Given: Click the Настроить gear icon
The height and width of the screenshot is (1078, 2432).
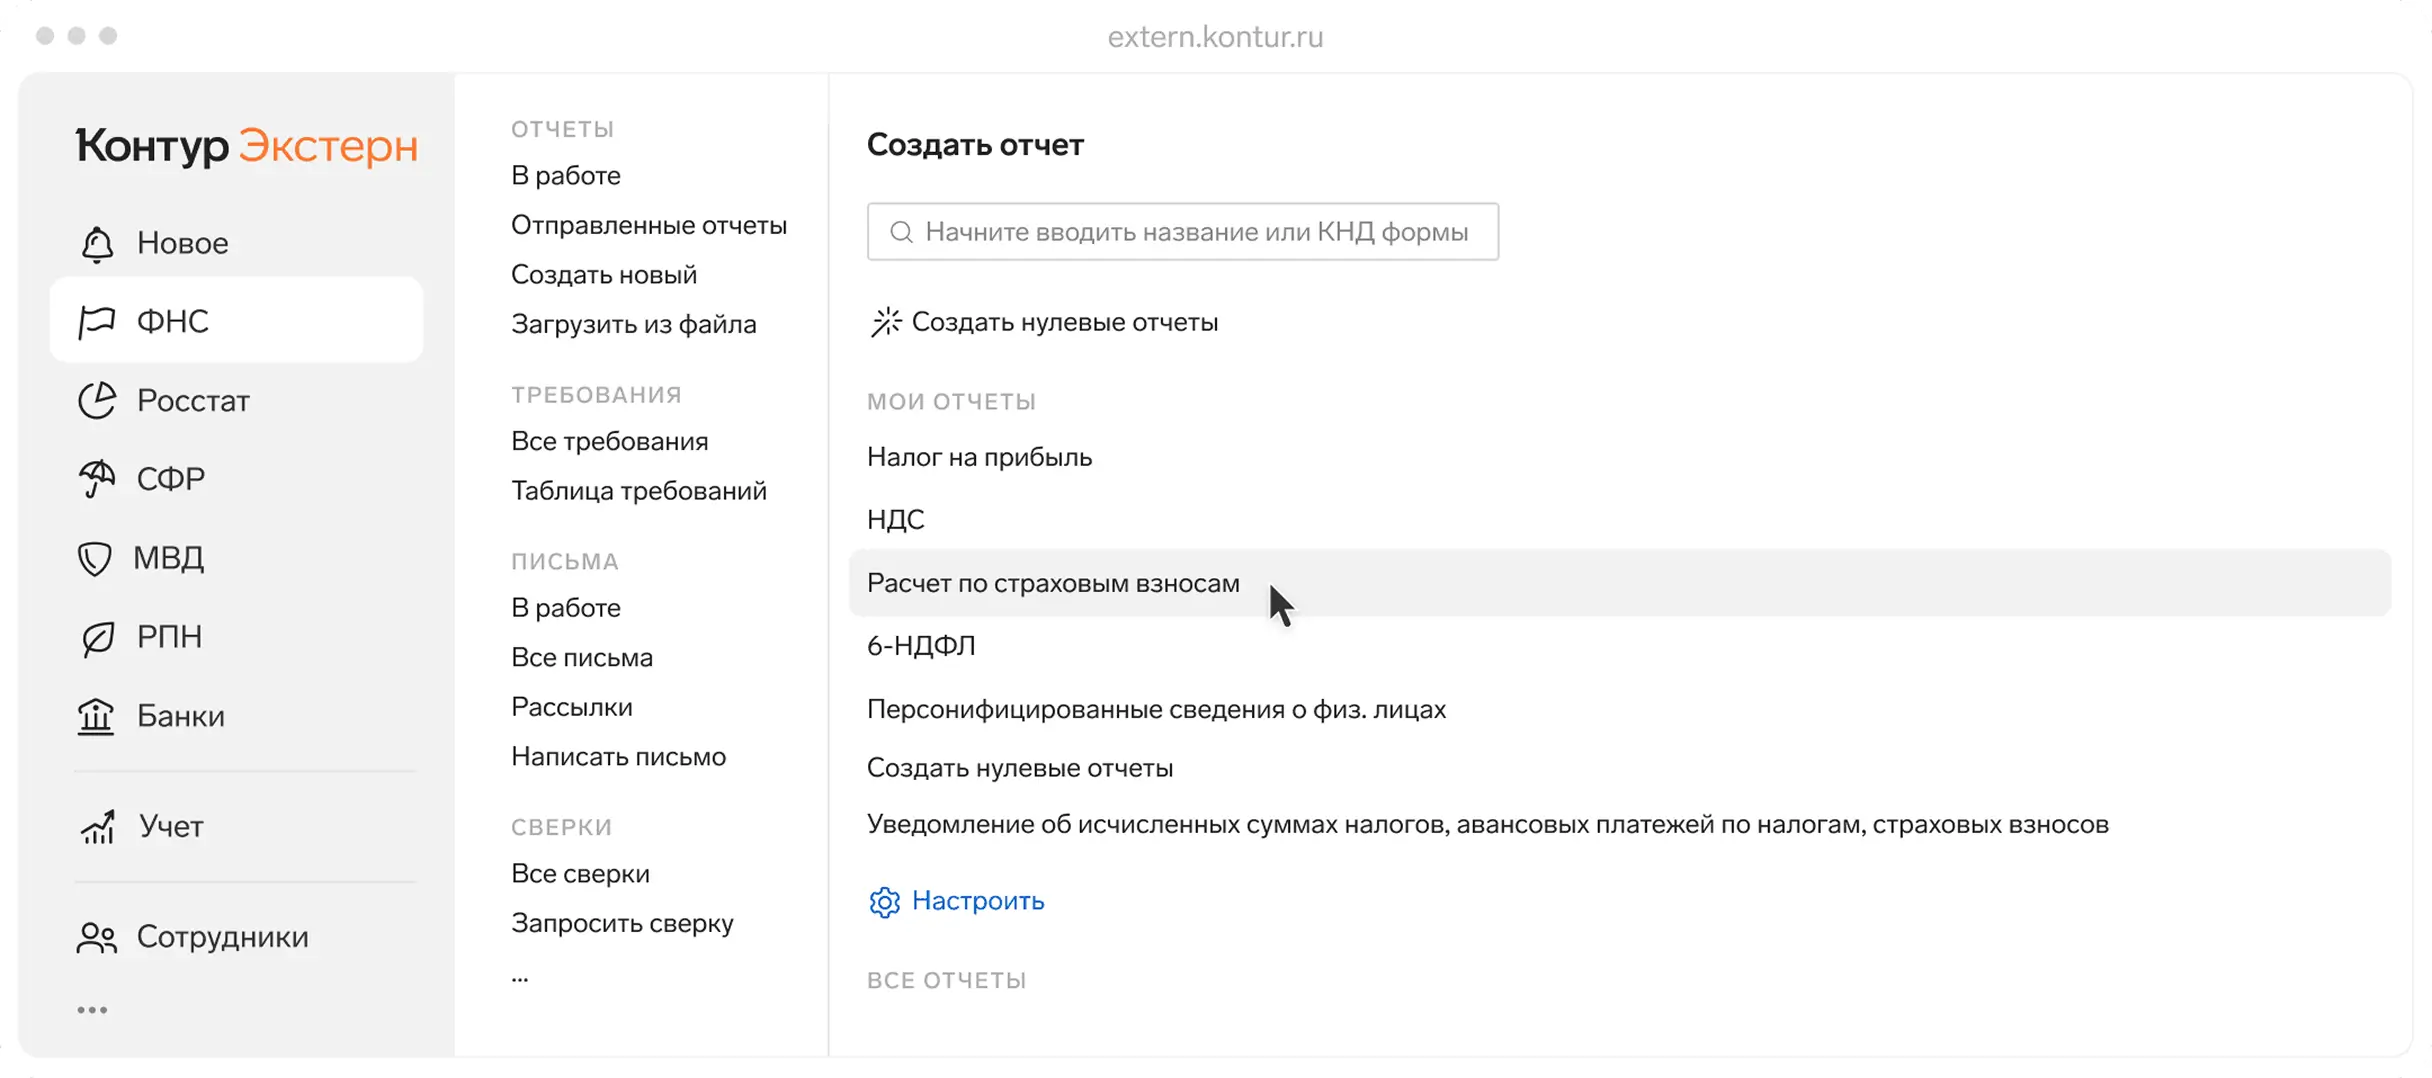Looking at the screenshot, I should point(884,902).
